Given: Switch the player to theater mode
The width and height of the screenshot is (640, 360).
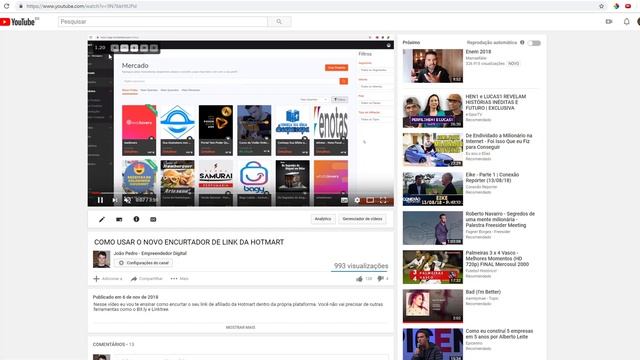Looking at the screenshot, I should [370, 200].
